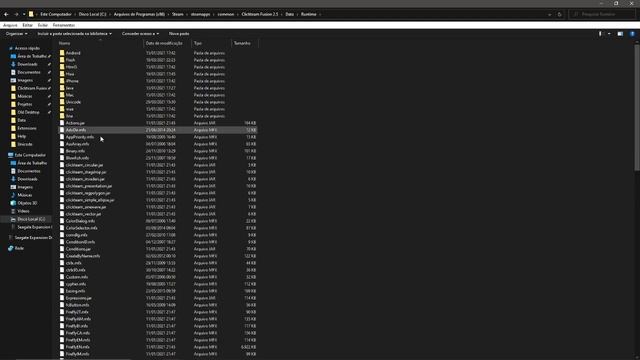Click the iPhone folder icon

pos(62,81)
